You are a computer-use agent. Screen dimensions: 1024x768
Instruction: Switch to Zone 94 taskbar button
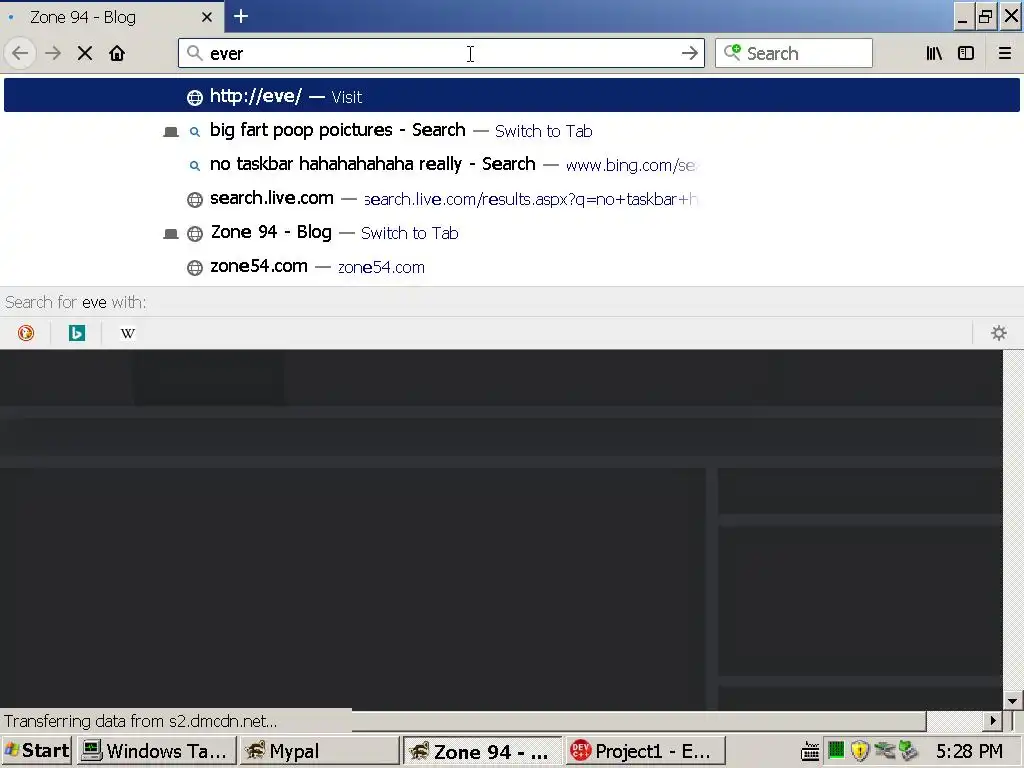click(x=482, y=751)
